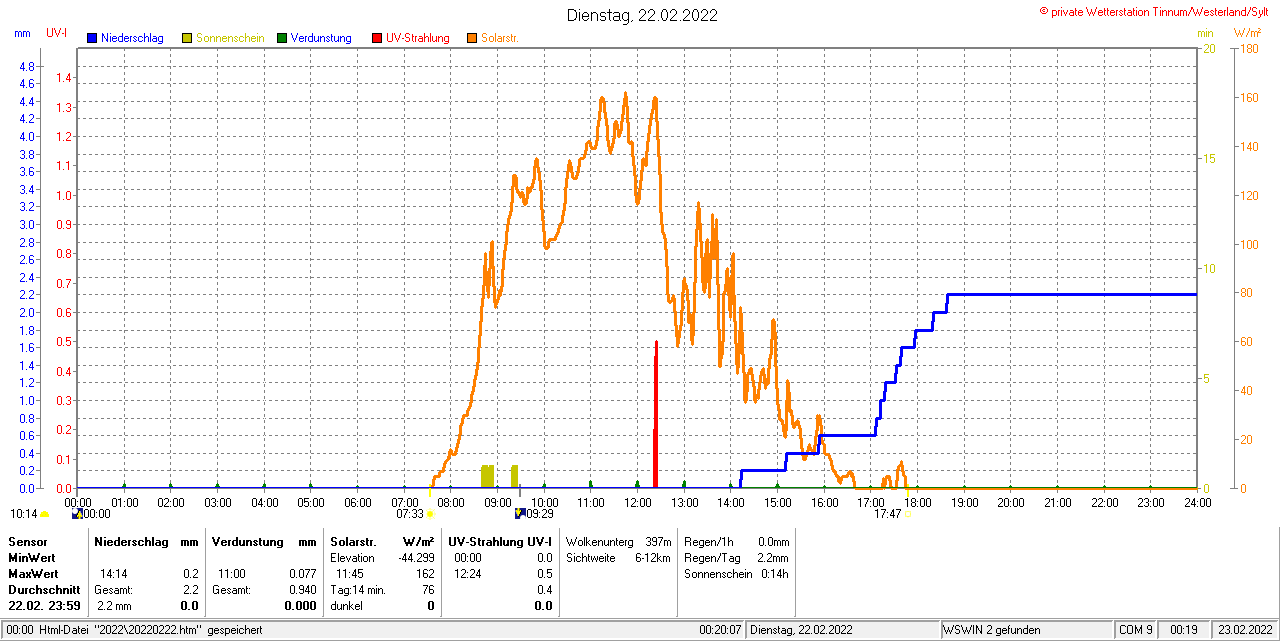The height and width of the screenshot is (641, 1280).
Task: Select the Solarstr. legend label
Action: click(x=500, y=38)
